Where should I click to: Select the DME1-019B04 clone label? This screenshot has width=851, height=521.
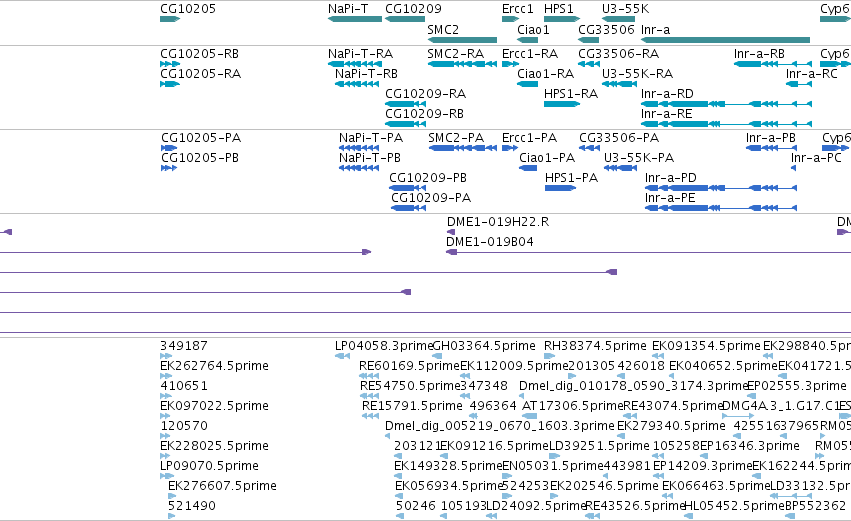pos(490,242)
